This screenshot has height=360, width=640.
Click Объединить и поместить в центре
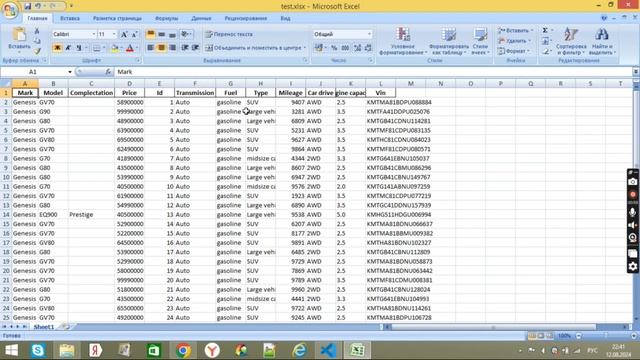pos(255,48)
